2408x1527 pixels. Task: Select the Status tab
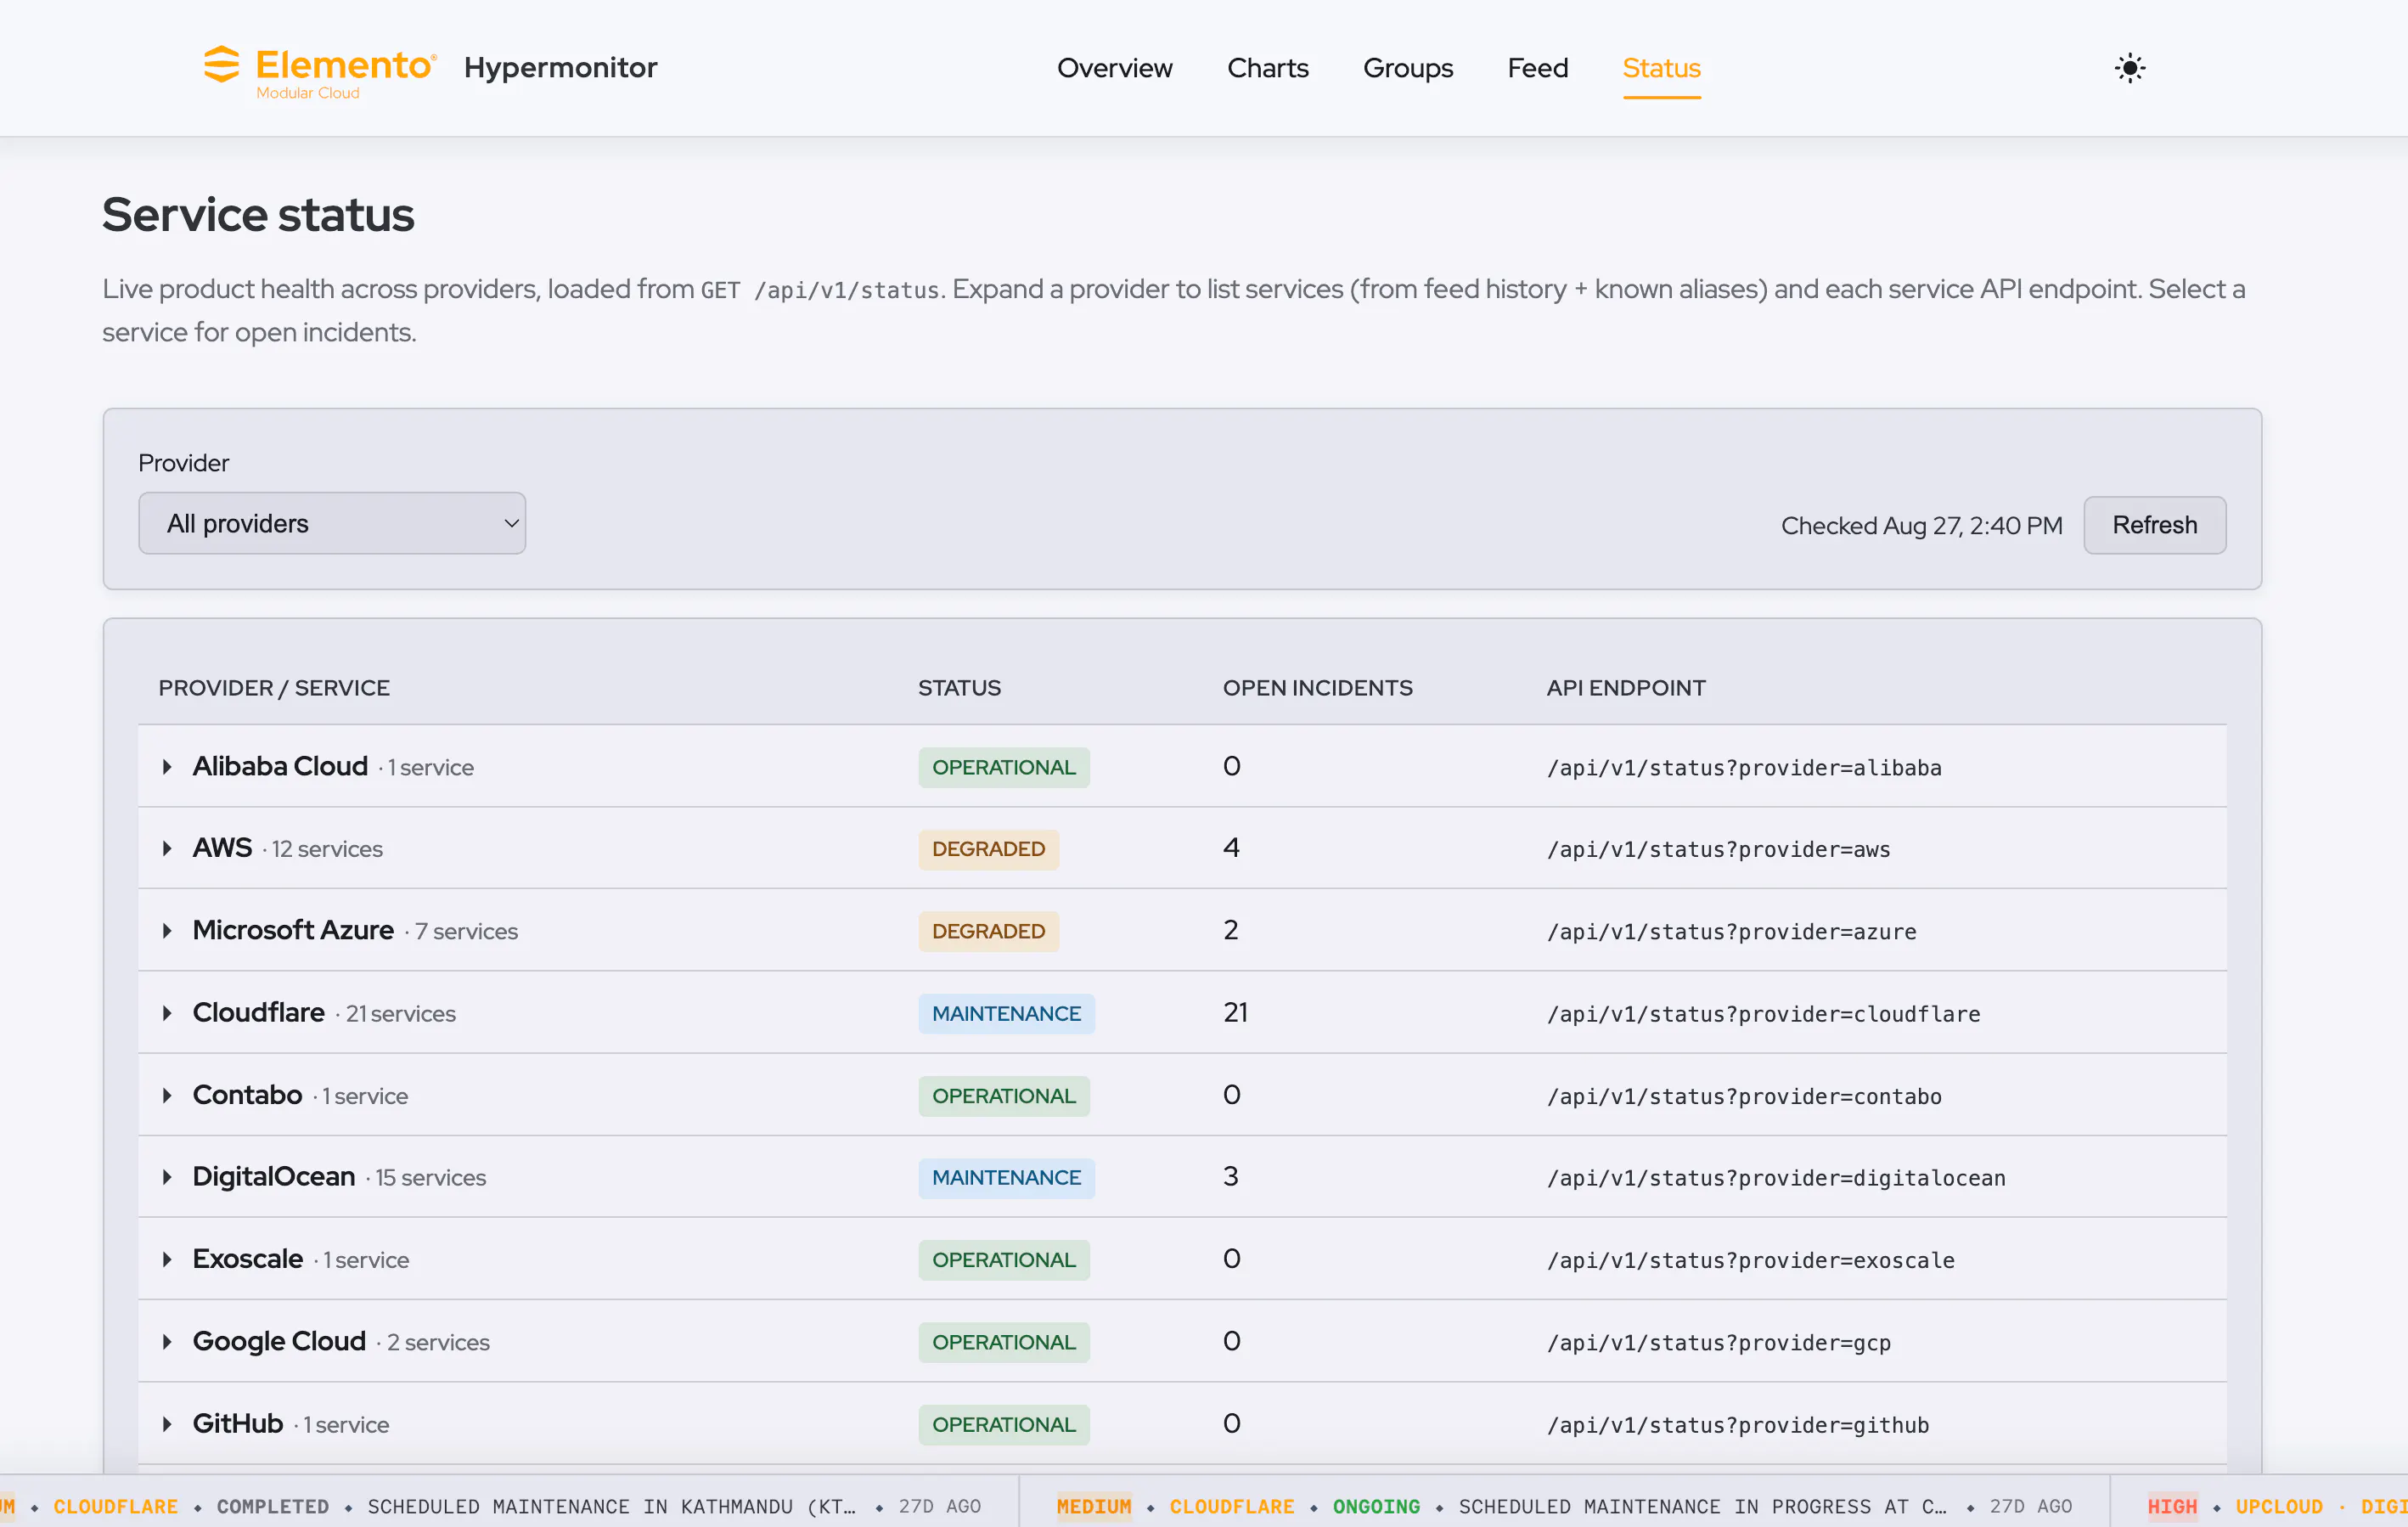(1661, 68)
